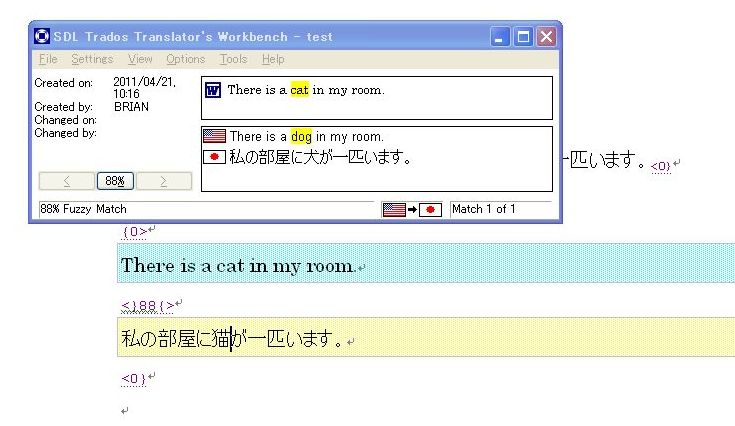The width and height of the screenshot is (735, 426).
Task: Click the '<0}' closing tag below the yellow segment
Action: point(134,378)
